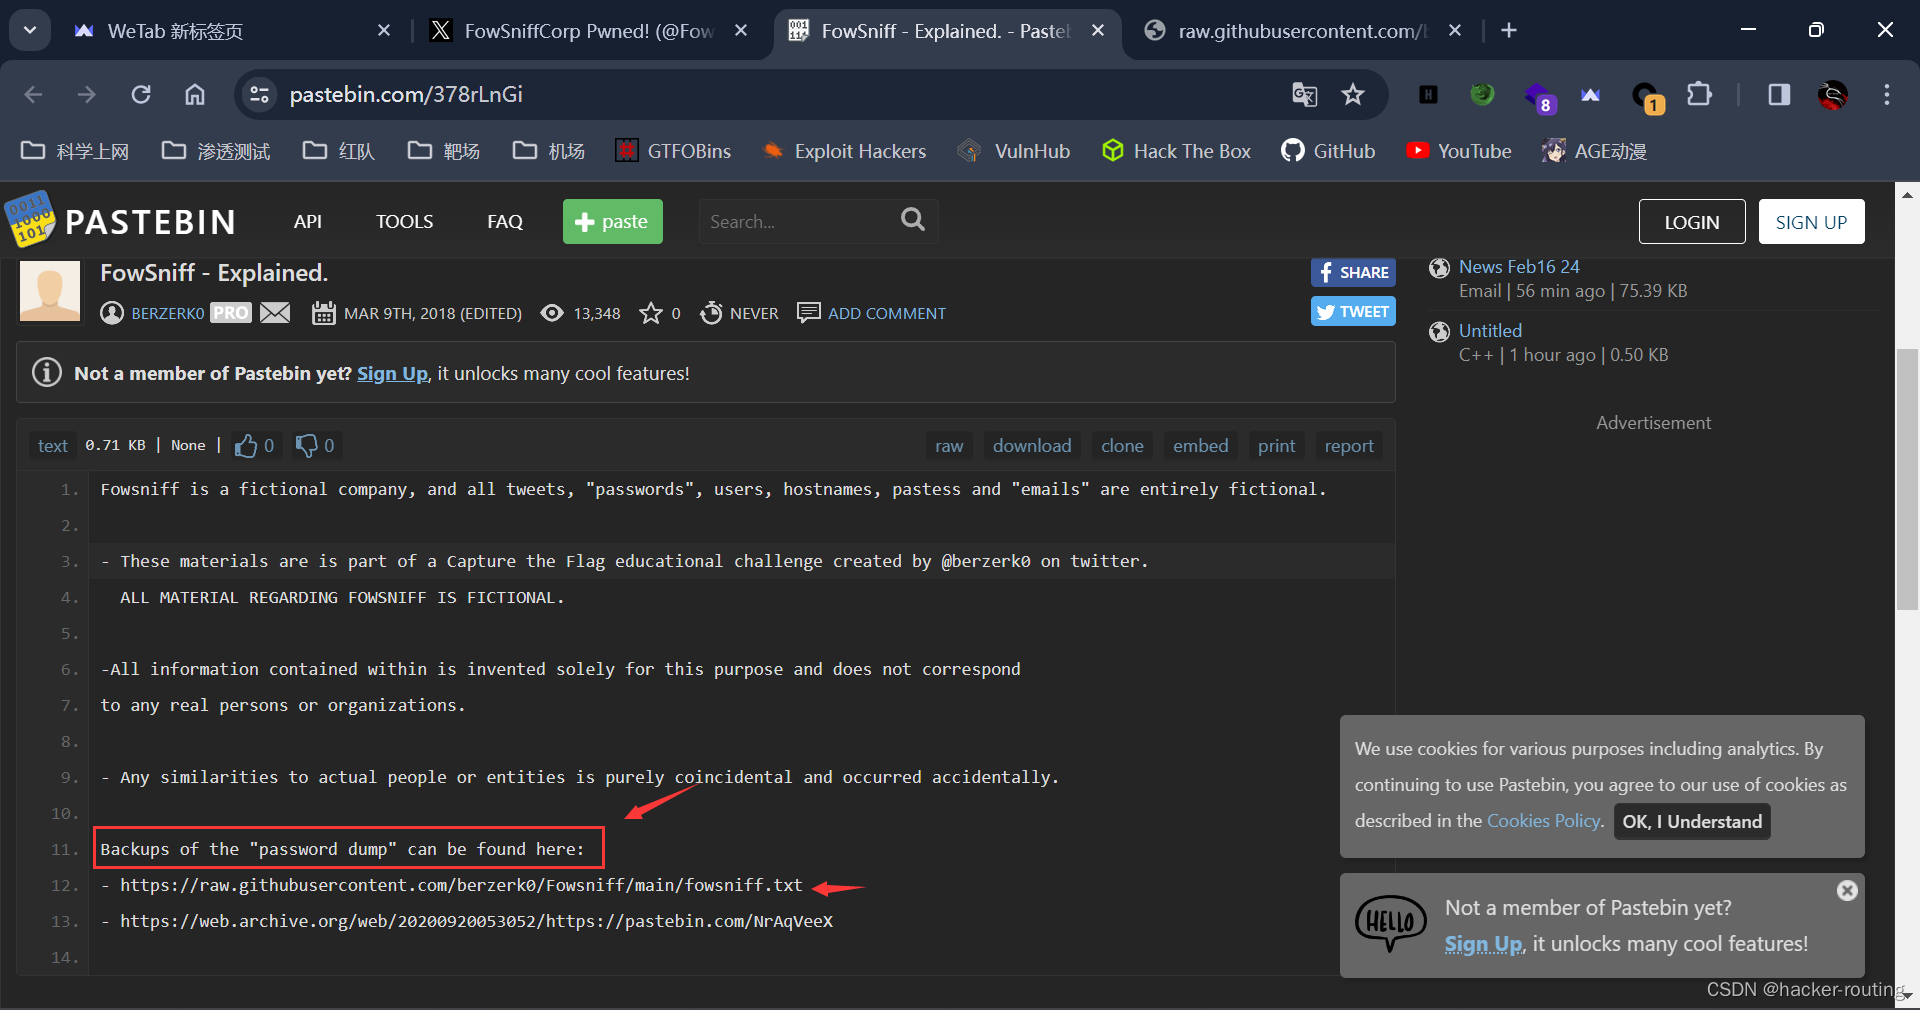Open the Chrome profile avatar
The width and height of the screenshot is (1920, 1010).
tap(1833, 94)
